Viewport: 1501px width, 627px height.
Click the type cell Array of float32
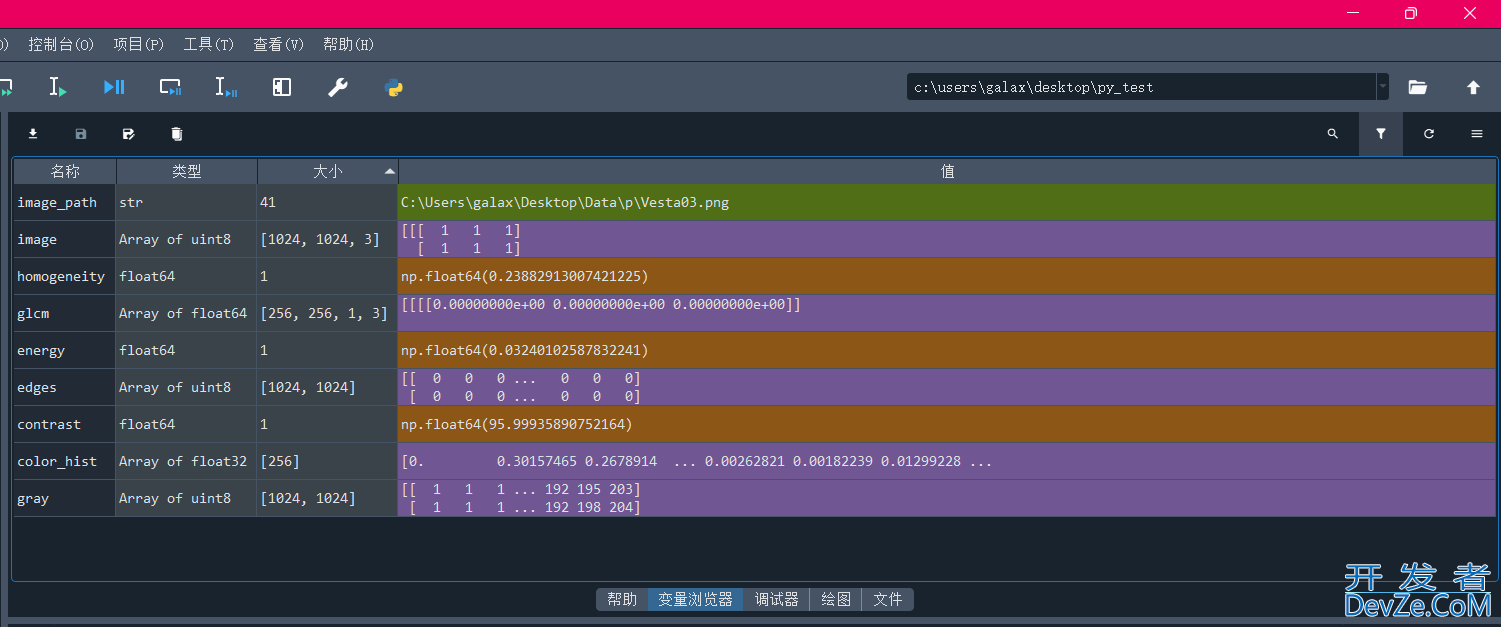point(187,461)
